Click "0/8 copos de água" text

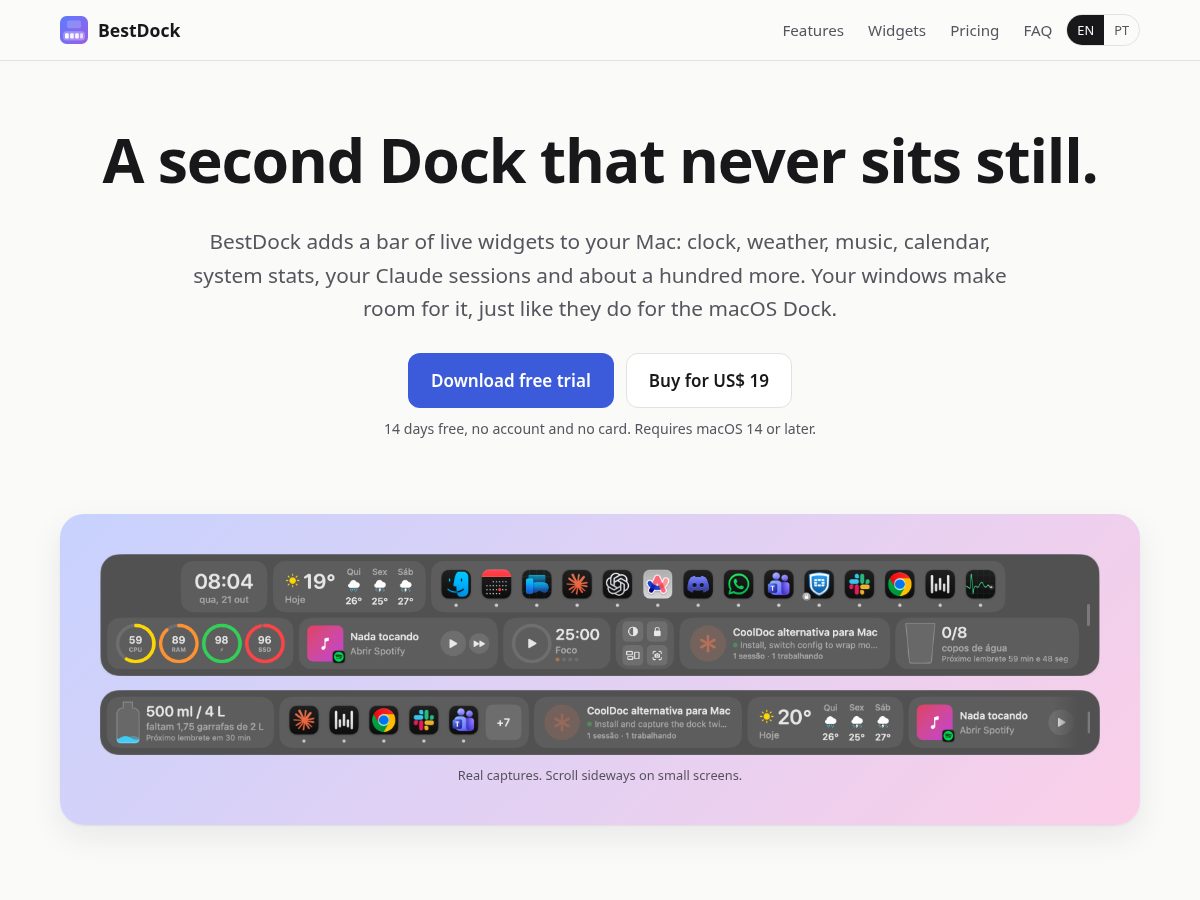pos(975,638)
